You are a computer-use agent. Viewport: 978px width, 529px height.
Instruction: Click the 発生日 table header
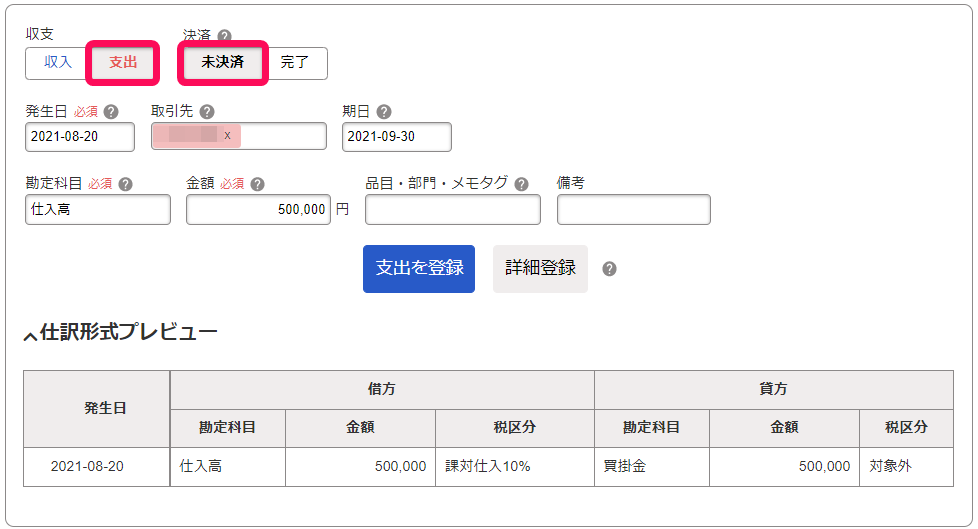[97, 409]
